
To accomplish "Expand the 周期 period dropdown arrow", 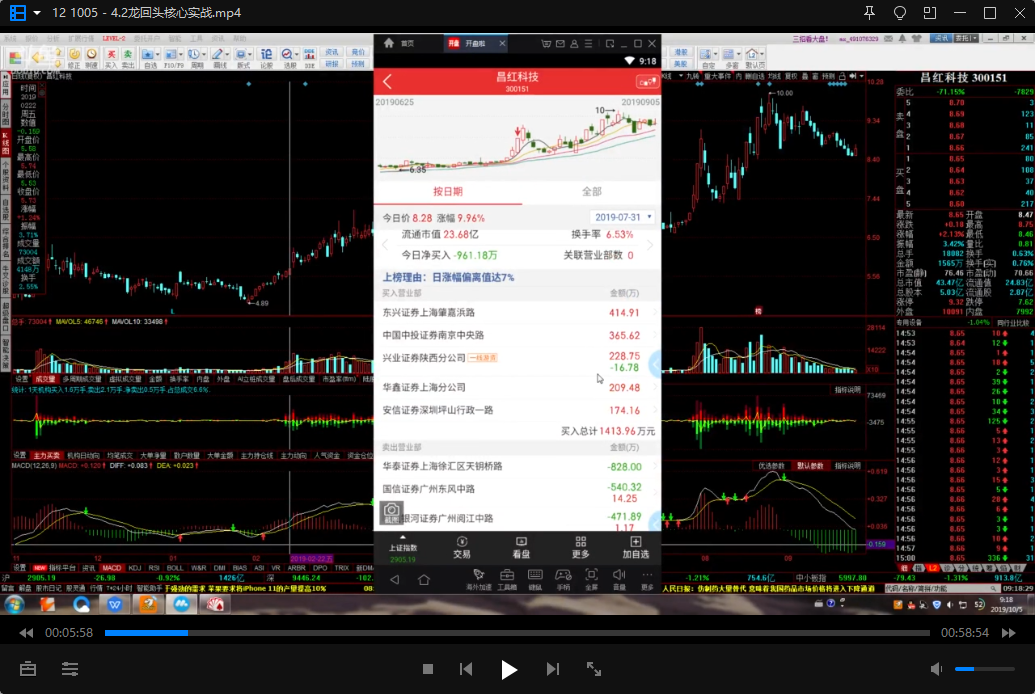I will [x=204, y=54].
